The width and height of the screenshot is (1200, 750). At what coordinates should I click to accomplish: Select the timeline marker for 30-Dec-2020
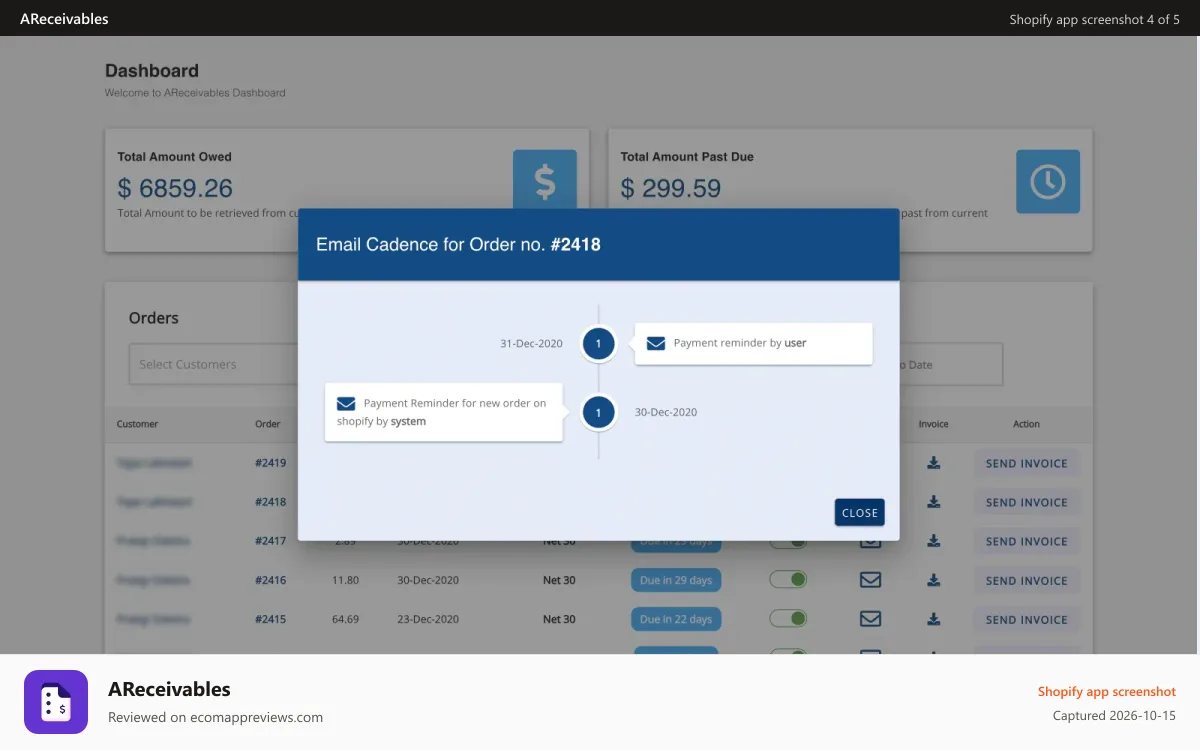tap(598, 412)
